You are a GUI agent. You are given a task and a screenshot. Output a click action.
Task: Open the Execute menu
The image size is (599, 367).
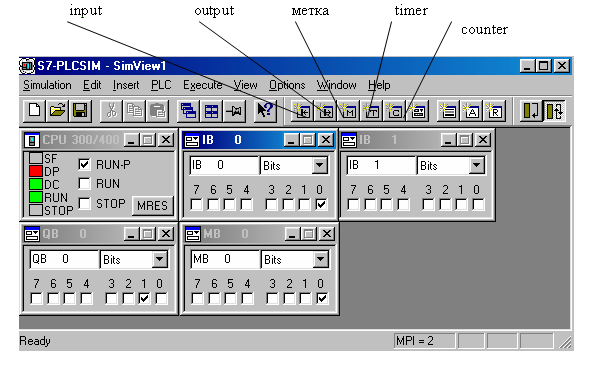coord(202,85)
